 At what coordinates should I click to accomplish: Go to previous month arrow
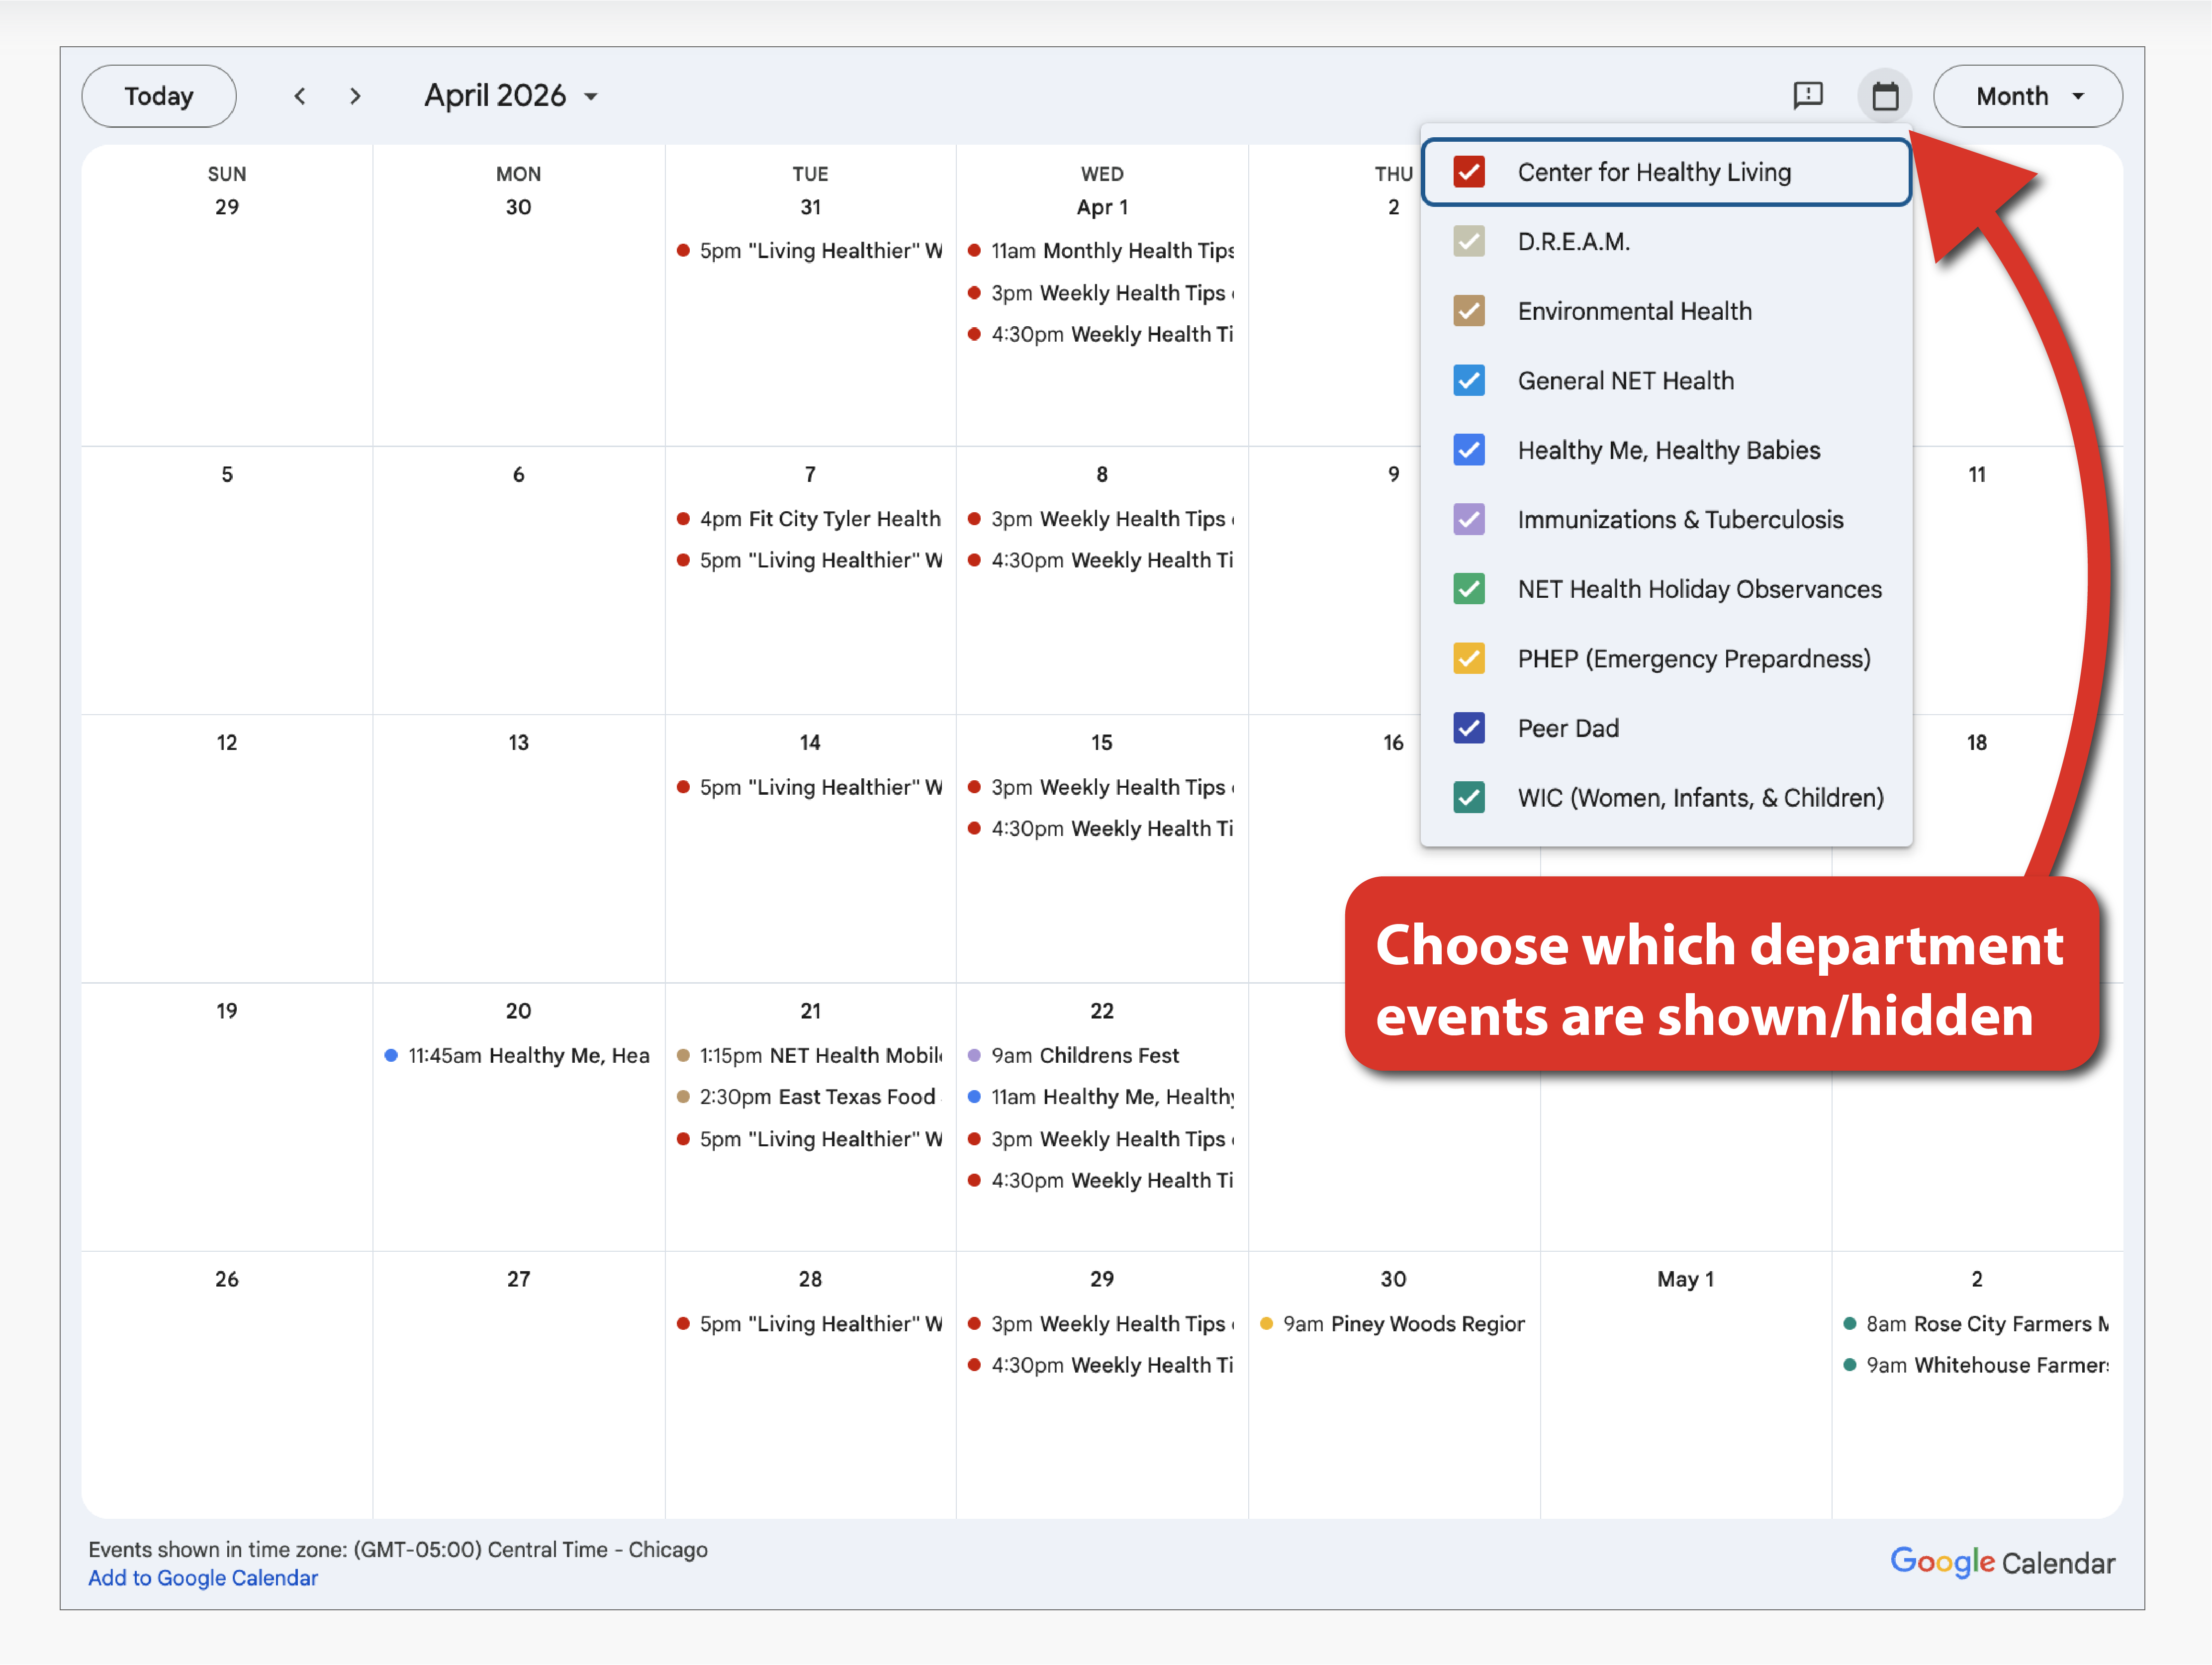[x=299, y=96]
